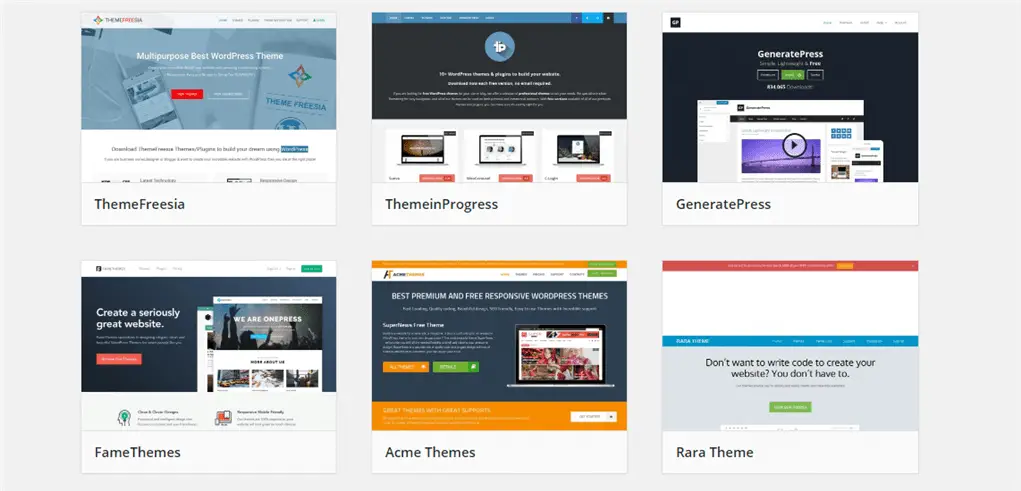Click the SuperNews laptop image in Acme preview
The width and height of the screenshot is (1021, 491).
coord(559,356)
